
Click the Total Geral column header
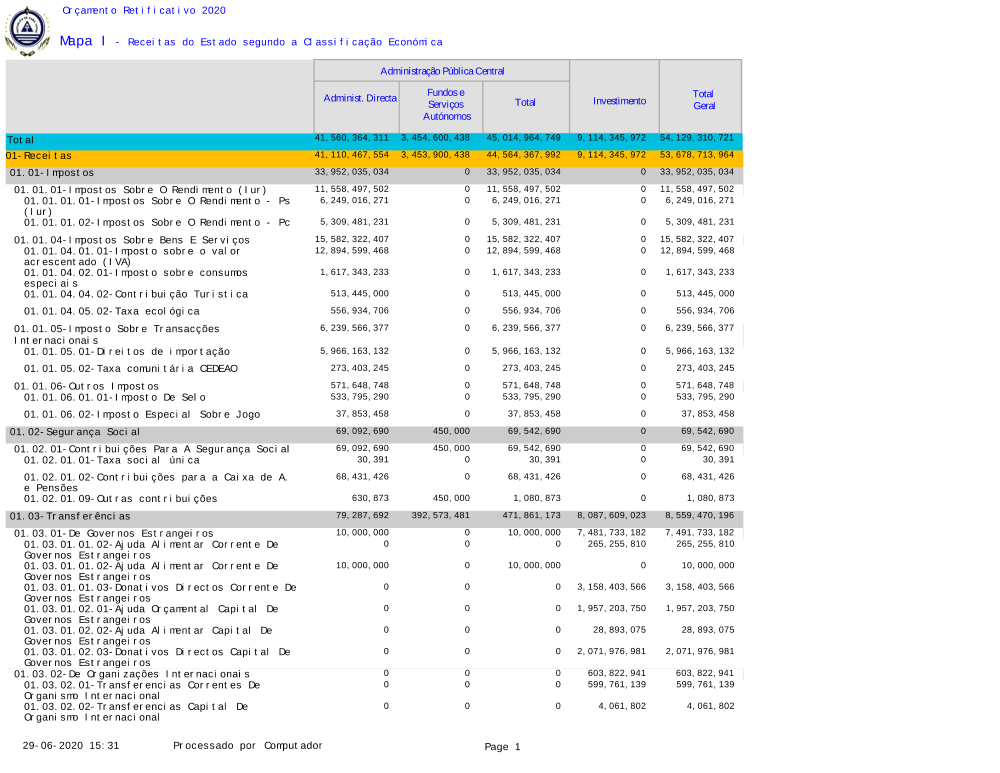pos(703,100)
